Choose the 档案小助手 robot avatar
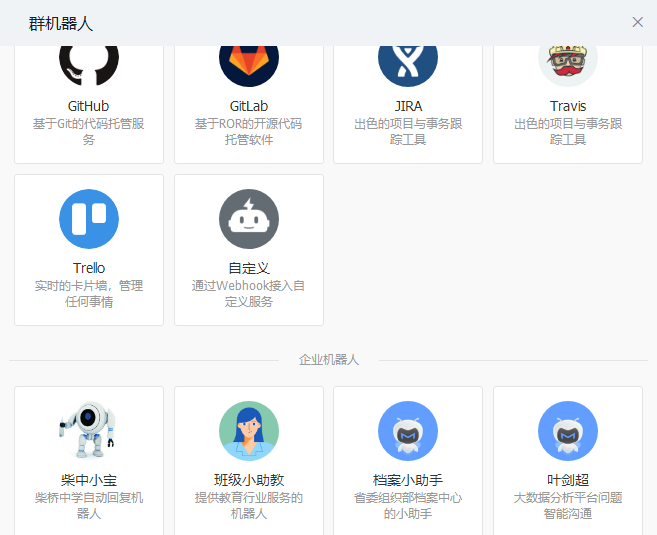This screenshot has height=535, width=657. (408, 431)
